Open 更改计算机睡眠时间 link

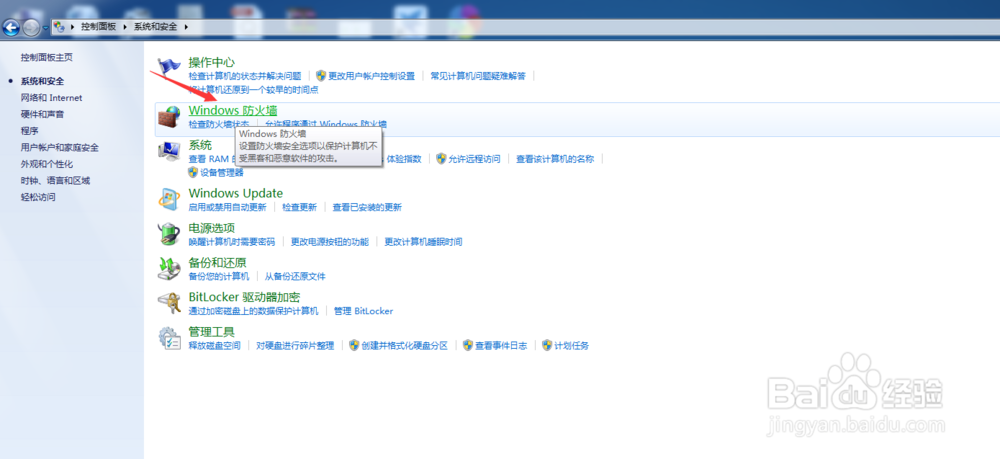pyautogui.click(x=423, y=242)
